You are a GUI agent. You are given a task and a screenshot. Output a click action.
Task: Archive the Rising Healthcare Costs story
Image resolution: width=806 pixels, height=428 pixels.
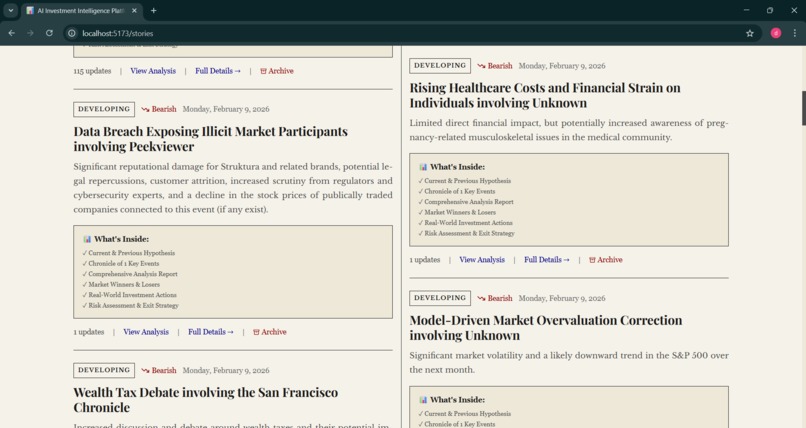(x=606, y=260)
